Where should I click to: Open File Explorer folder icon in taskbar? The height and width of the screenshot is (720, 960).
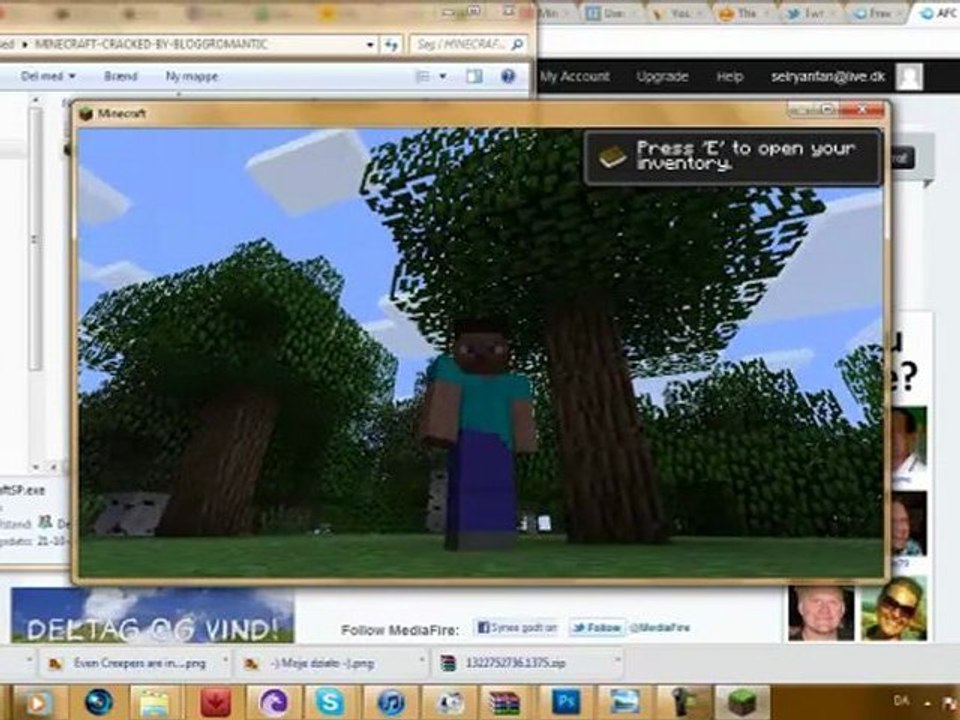click(x=155, y=703)
